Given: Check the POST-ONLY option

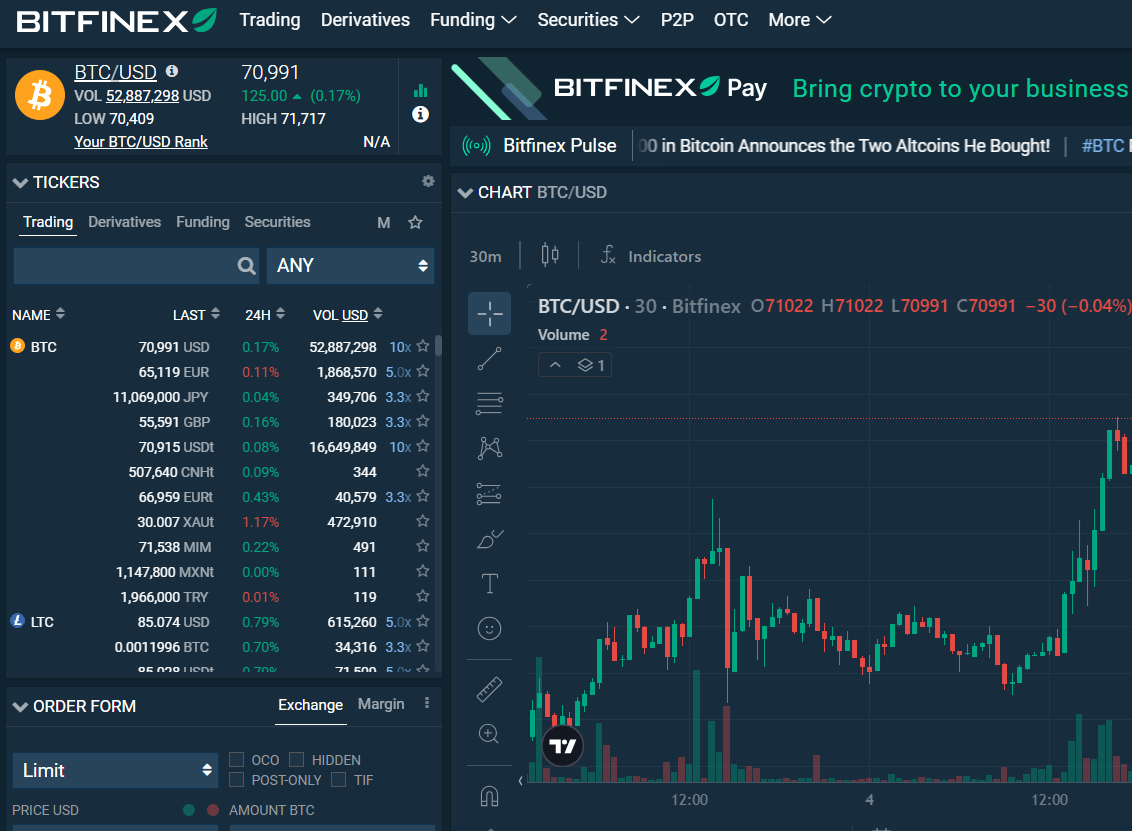Looking at the screenshot, I should pyautogui.click(x=236, y=780).
